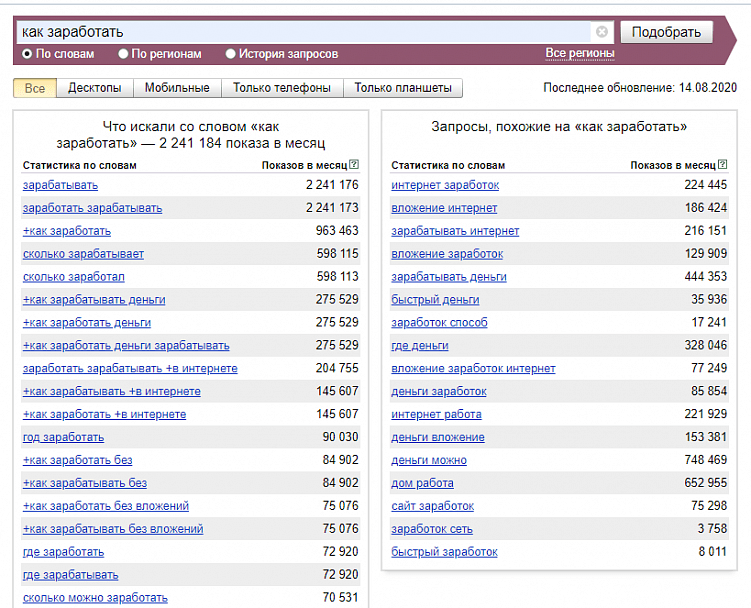Clear the search field with the X icon
The height and width of the screenshot is (608, 751).
tap(601, 32)
